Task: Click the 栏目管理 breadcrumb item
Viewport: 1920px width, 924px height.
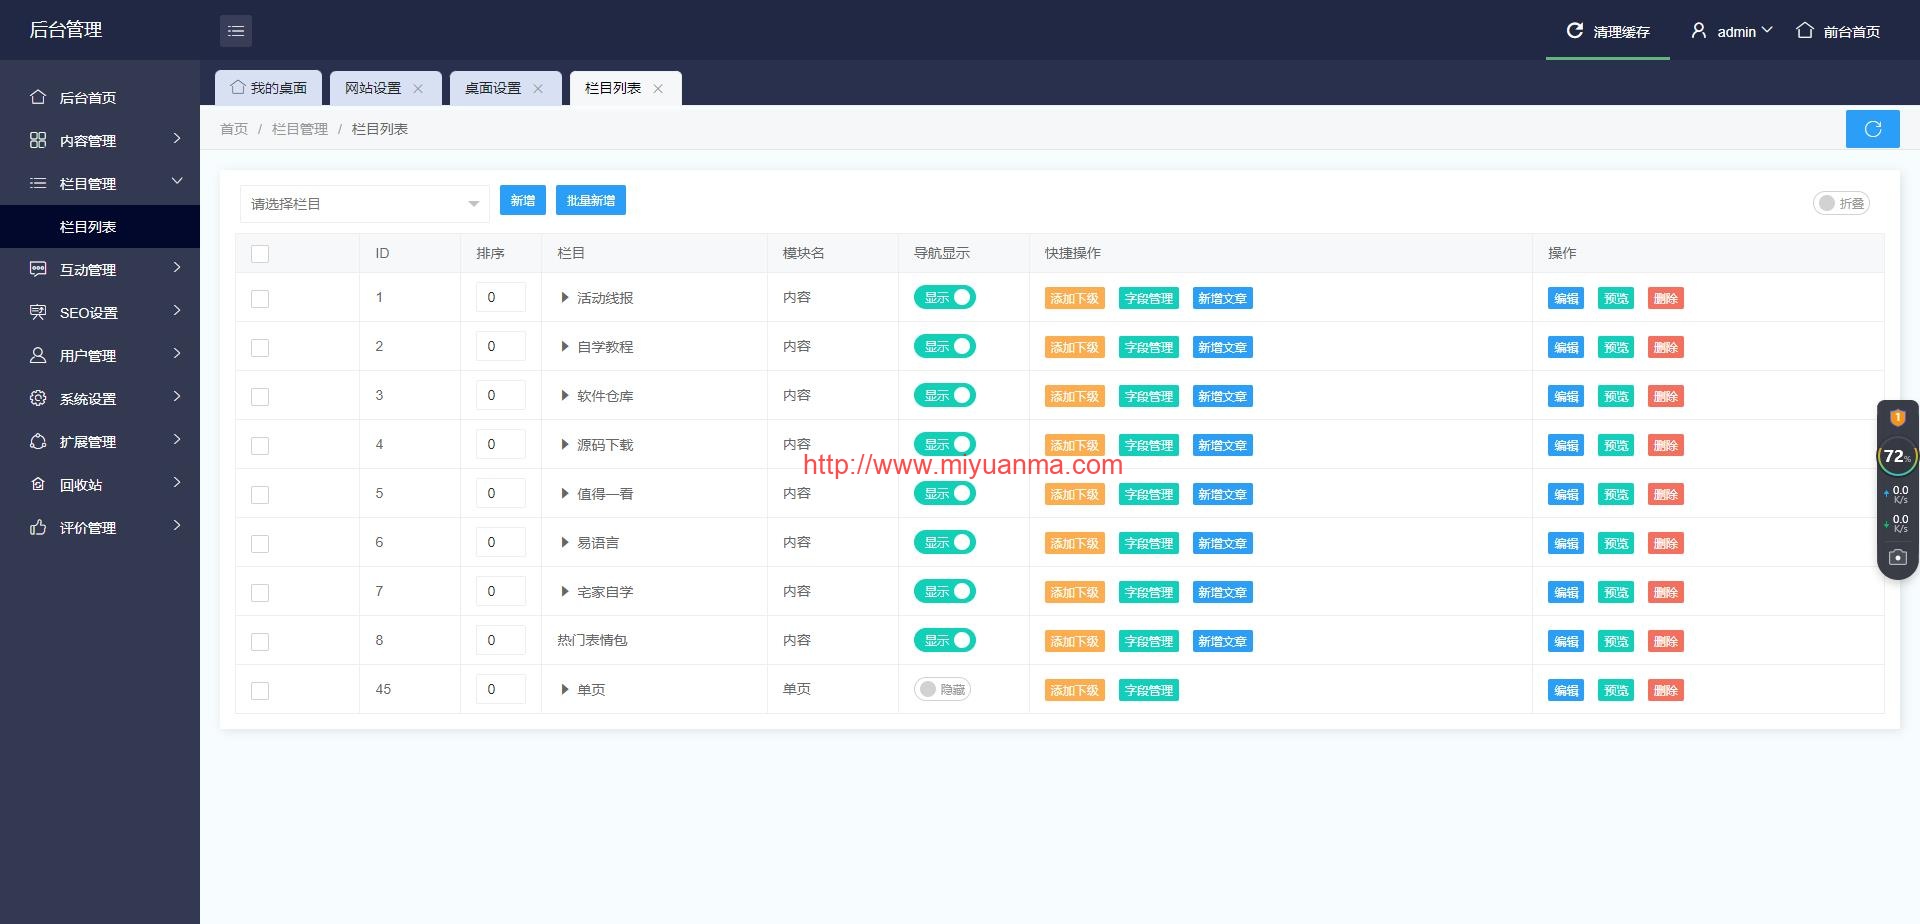Action: [300, 129]
